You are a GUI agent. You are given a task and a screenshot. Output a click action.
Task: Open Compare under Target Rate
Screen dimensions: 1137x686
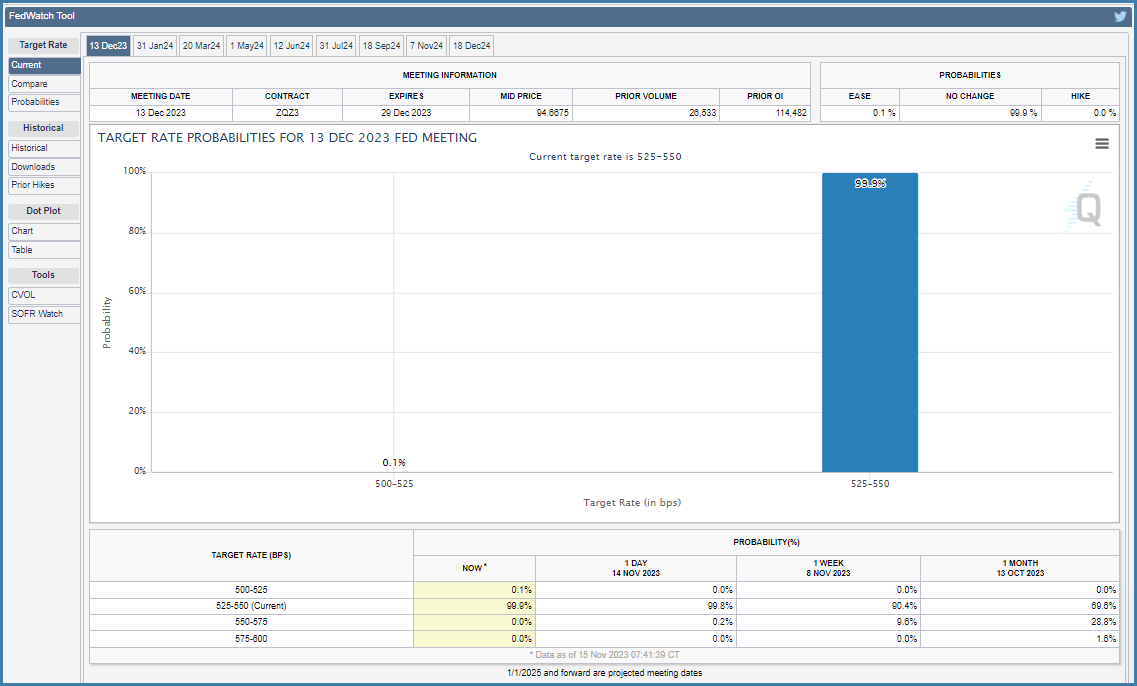(x=44, y=84)
